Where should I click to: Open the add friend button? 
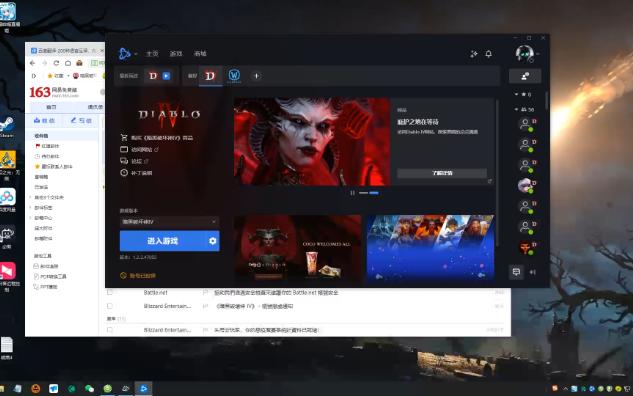click(x=525, y=76)
